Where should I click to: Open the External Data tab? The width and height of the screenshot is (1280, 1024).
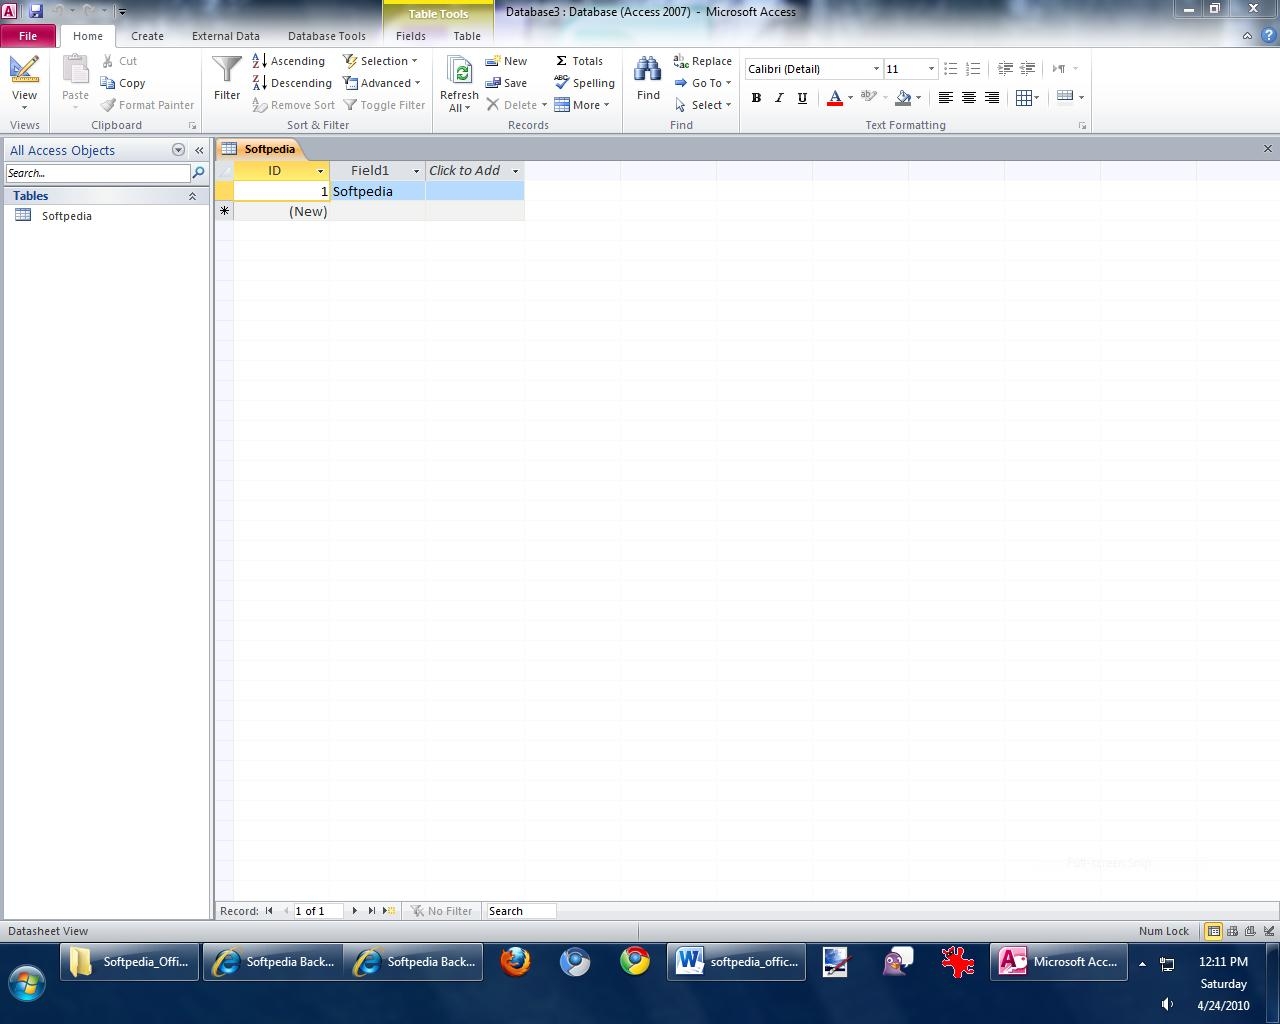point(225,36)
